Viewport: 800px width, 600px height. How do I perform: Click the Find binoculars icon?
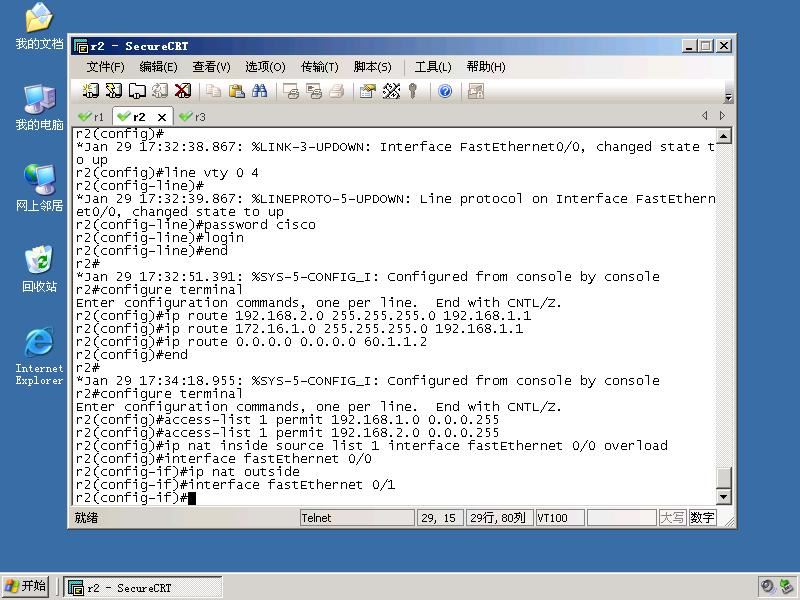[259, 91]
